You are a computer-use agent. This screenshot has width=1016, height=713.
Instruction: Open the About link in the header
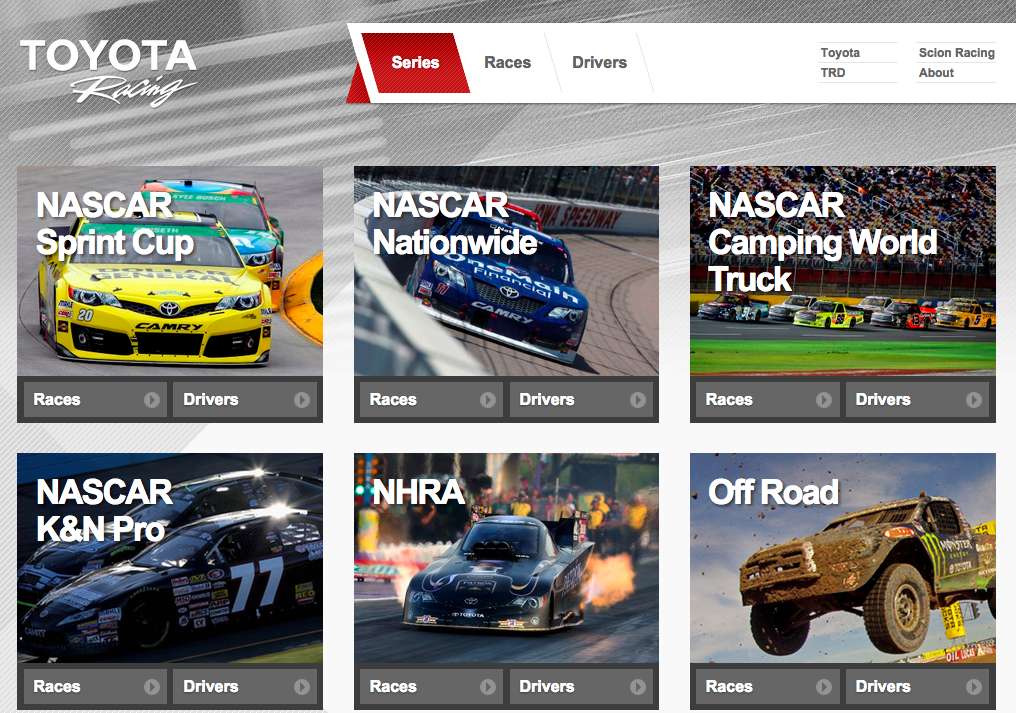coord(936,73)
